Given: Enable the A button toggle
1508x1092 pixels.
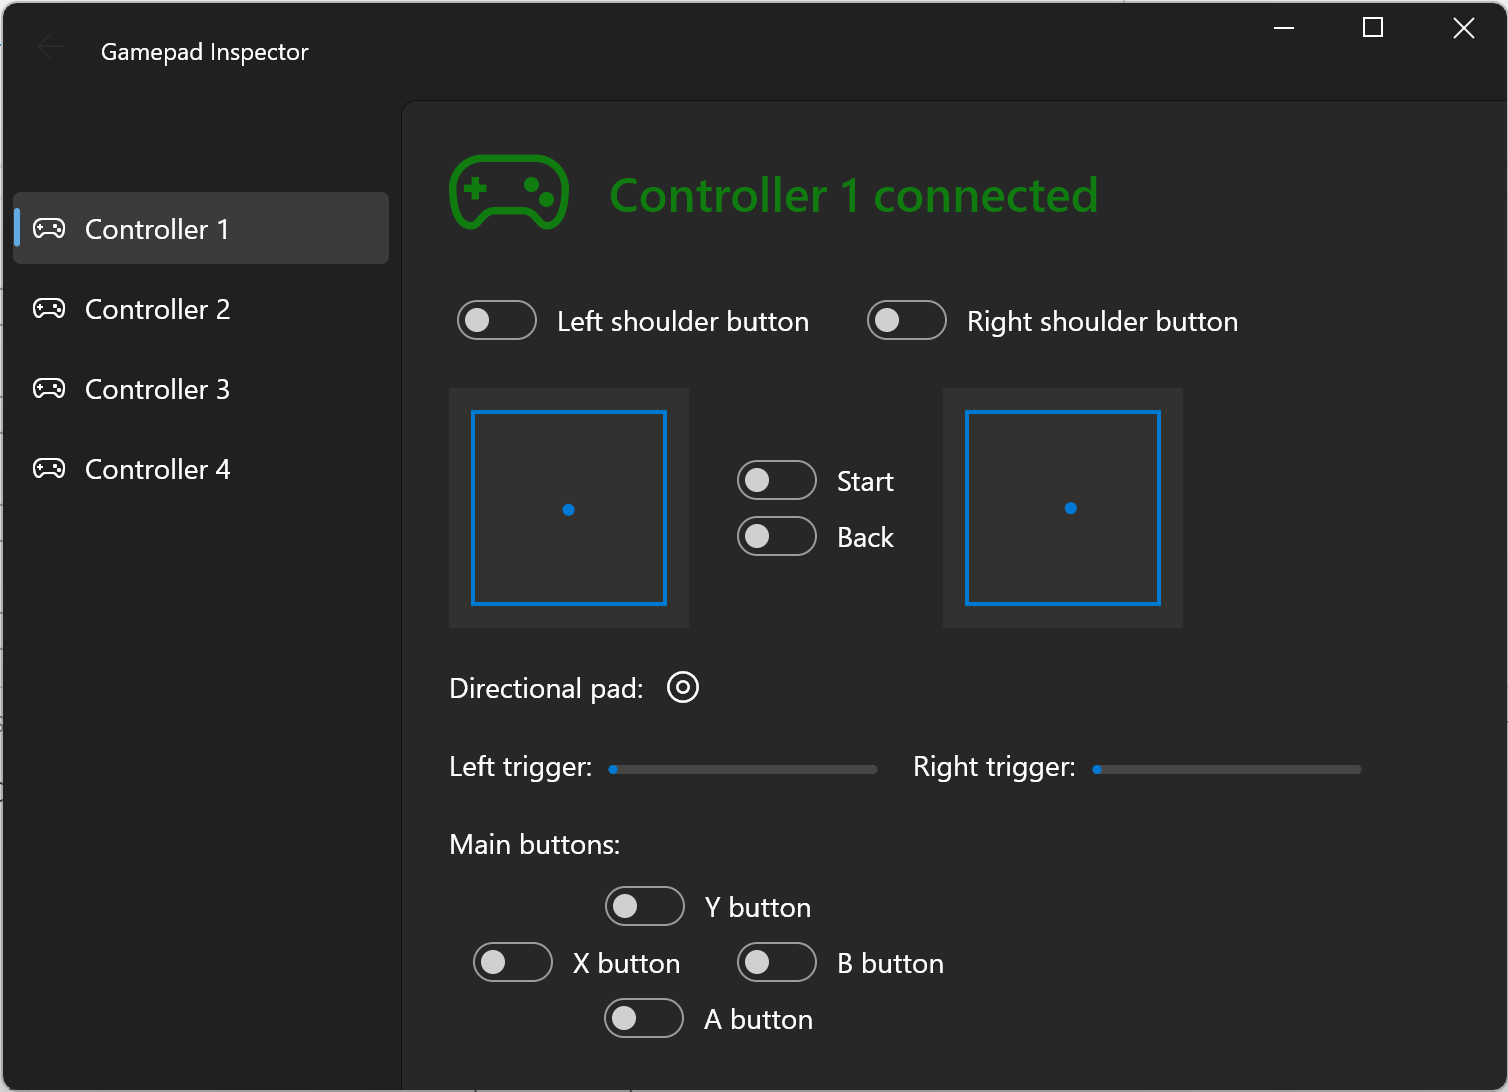Looking at the screenshot, I should [x=643, y=1018].
